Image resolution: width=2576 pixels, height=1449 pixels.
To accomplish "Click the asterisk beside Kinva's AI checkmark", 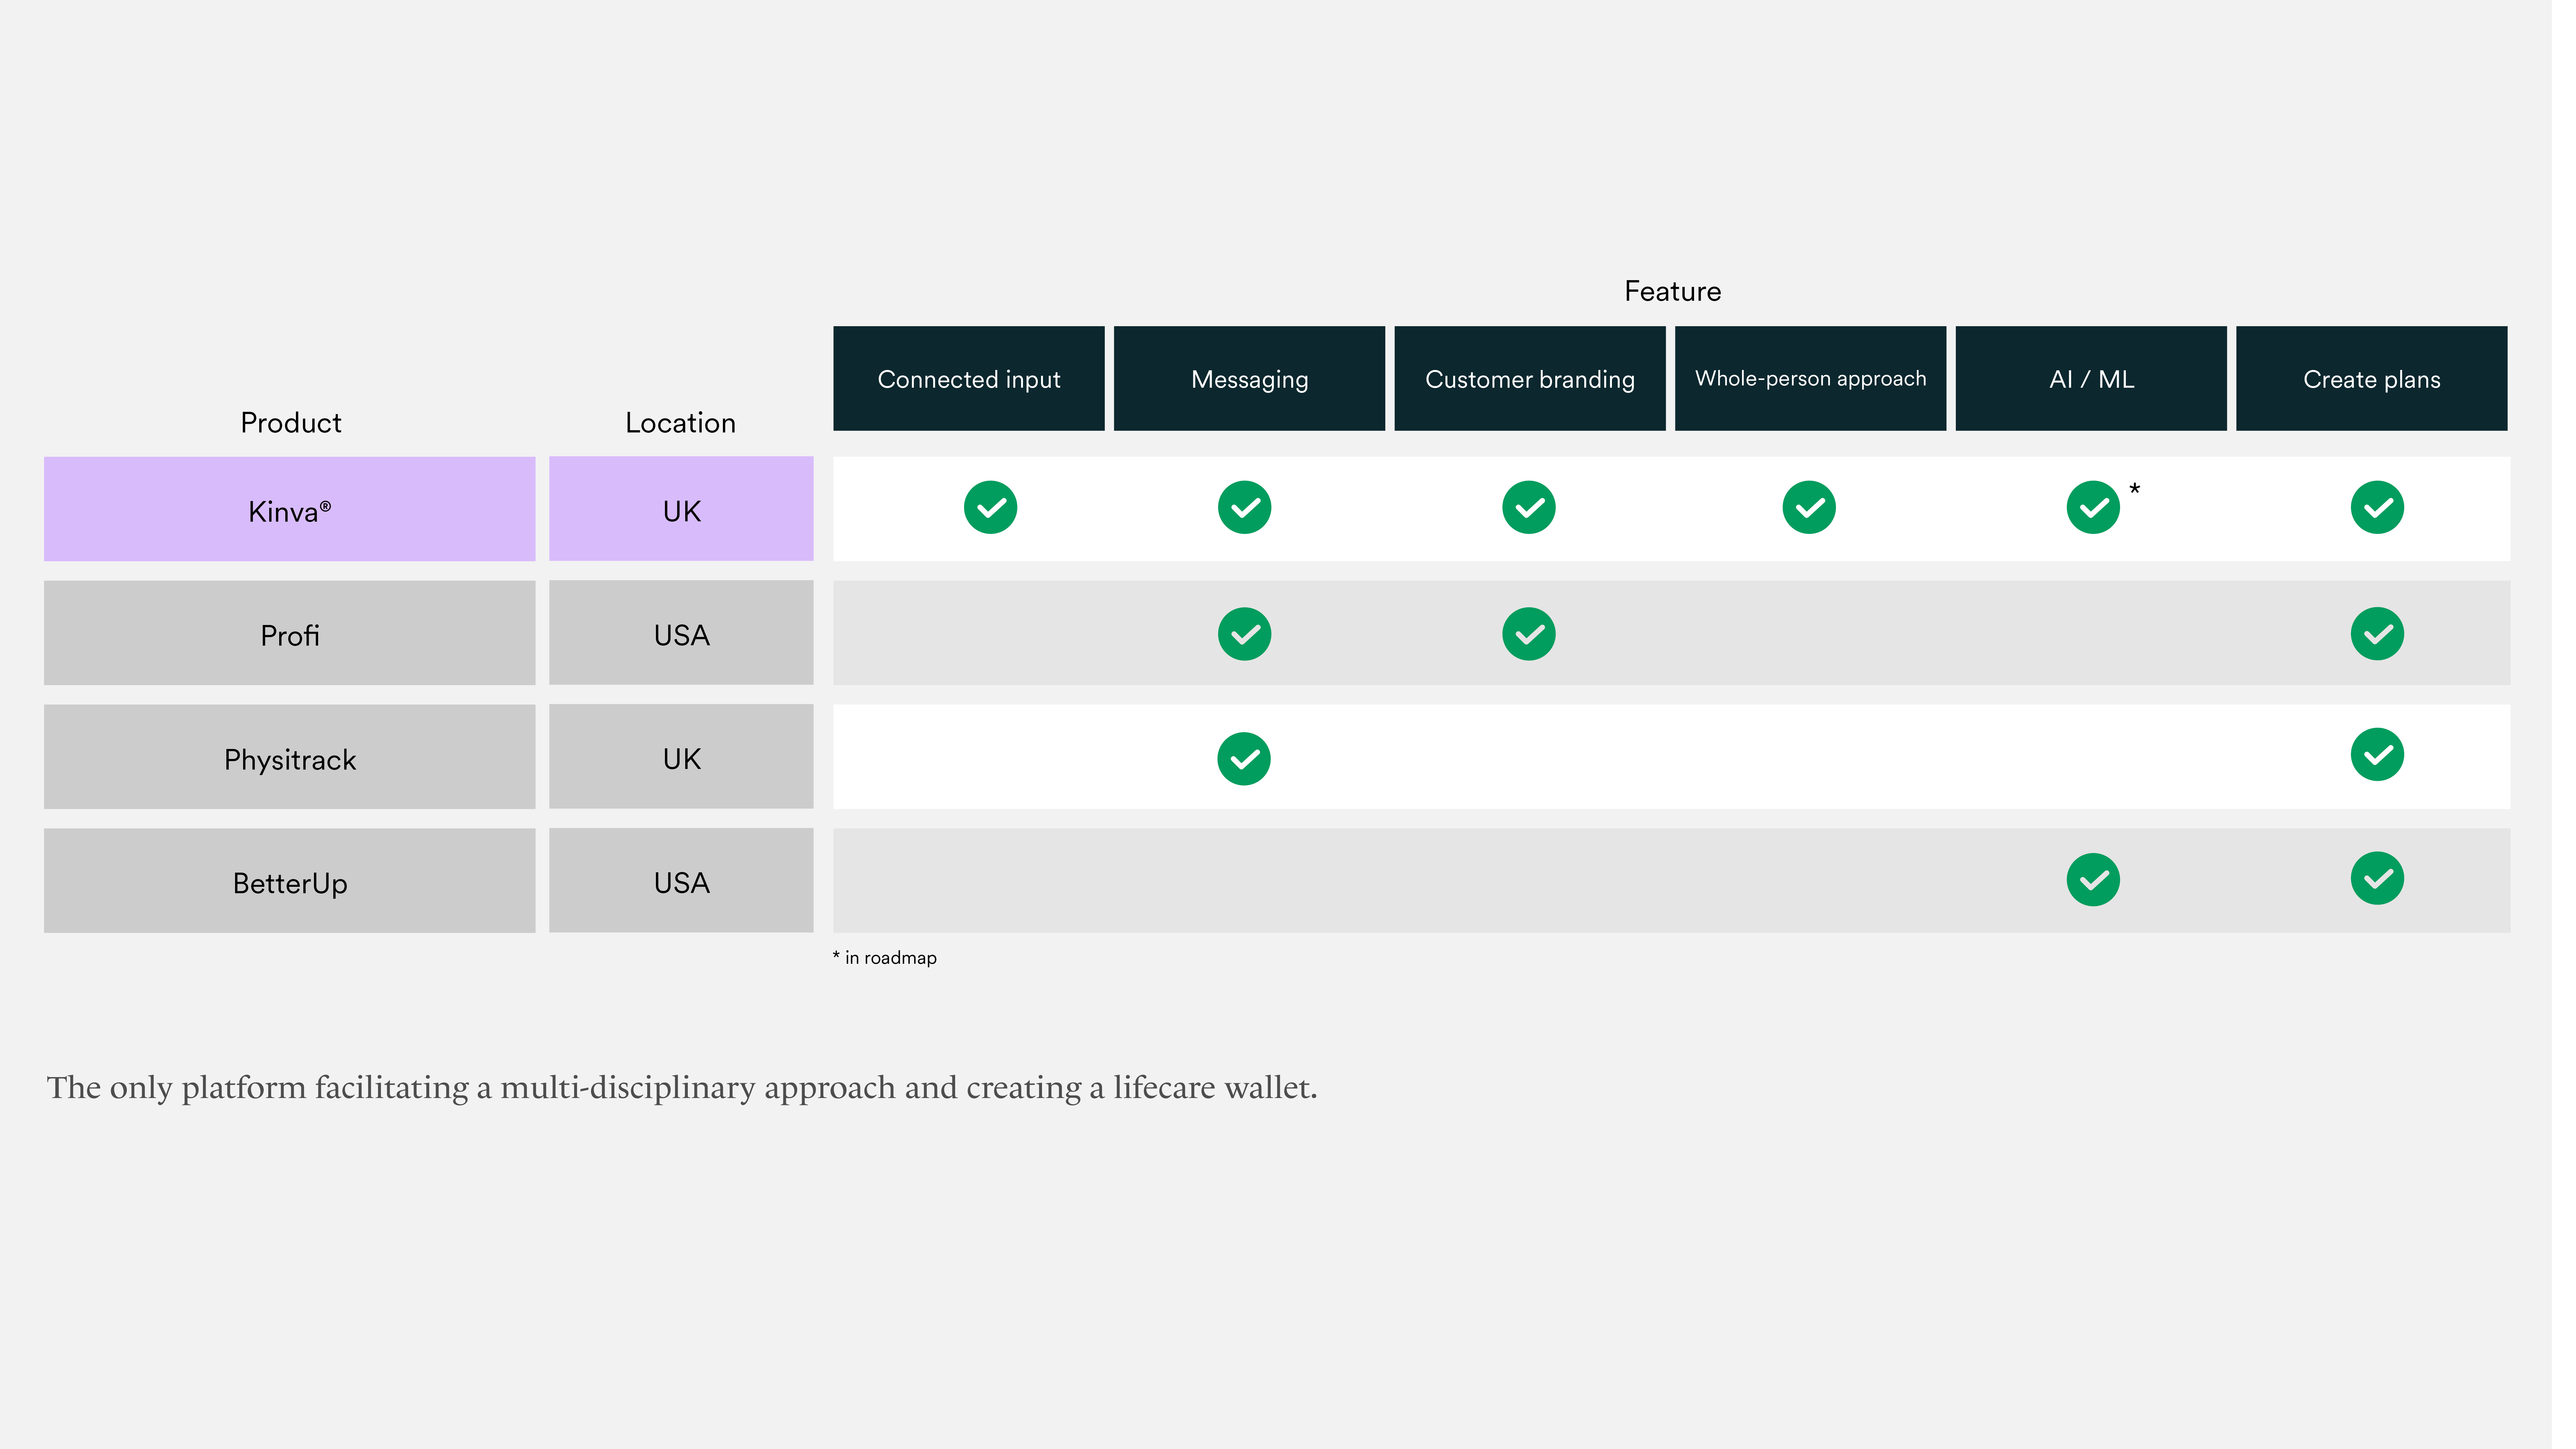I will (2135, 490).
